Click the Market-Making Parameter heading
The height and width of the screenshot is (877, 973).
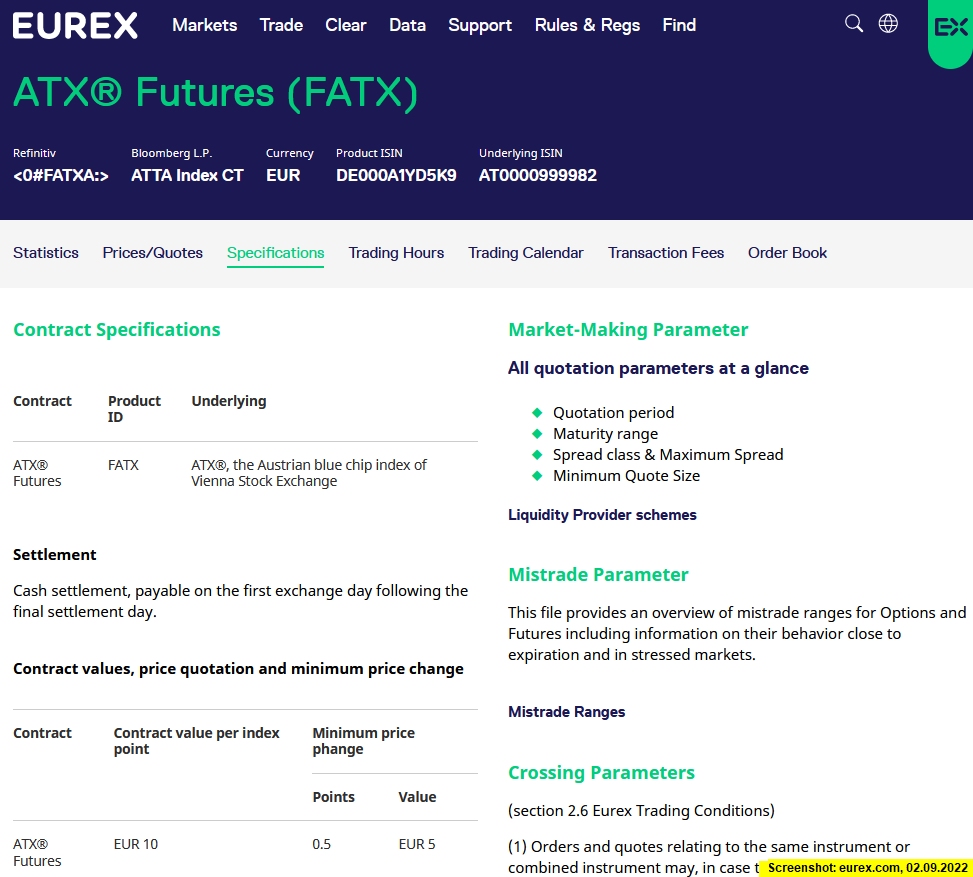point(628,330)
